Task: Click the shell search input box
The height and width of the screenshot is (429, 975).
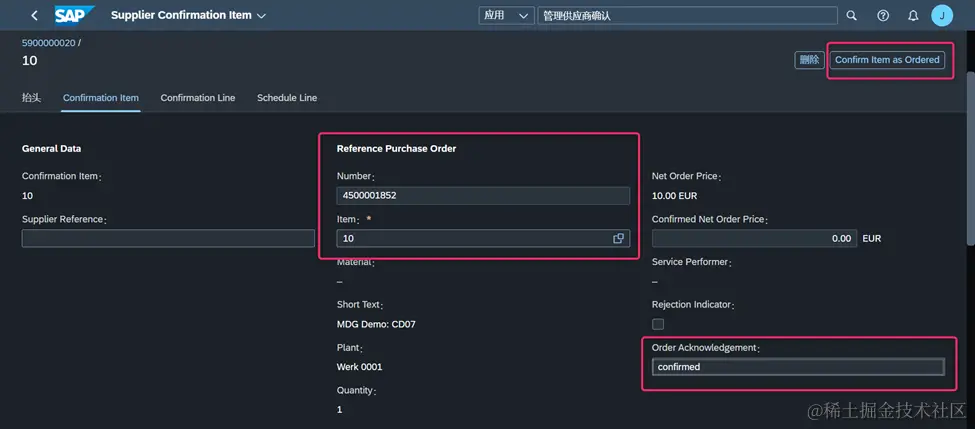Action: coord(687,16)
